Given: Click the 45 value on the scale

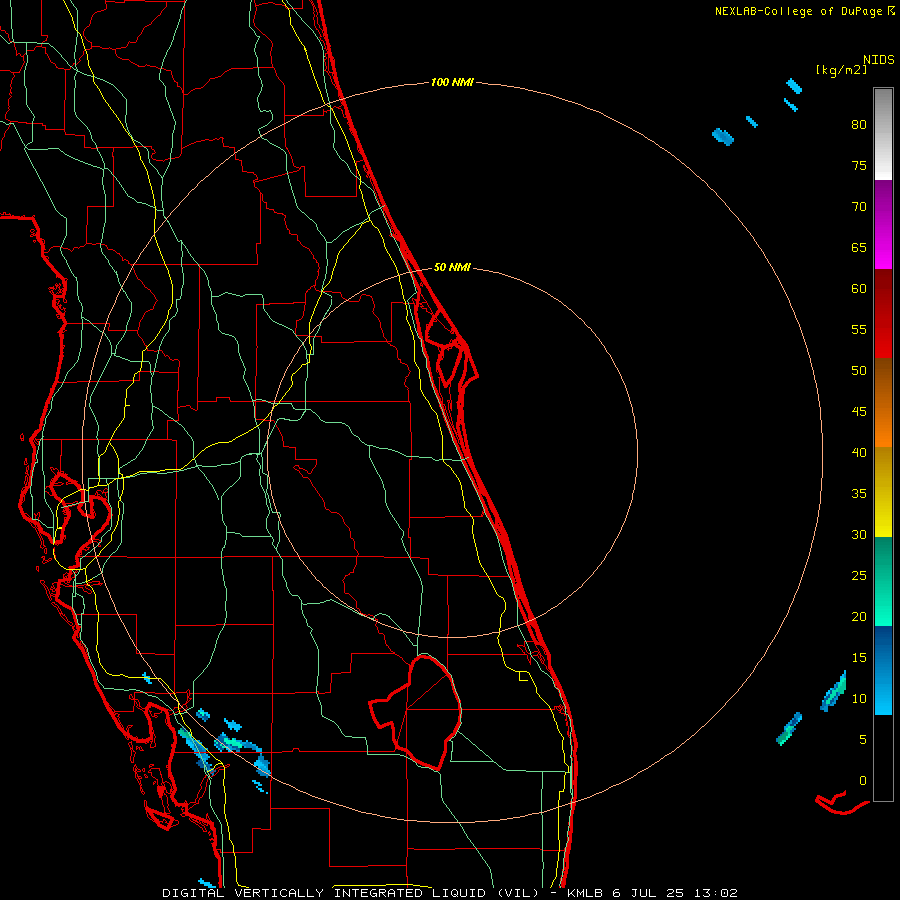Looking at the screenshot, I should pos(859,412).
